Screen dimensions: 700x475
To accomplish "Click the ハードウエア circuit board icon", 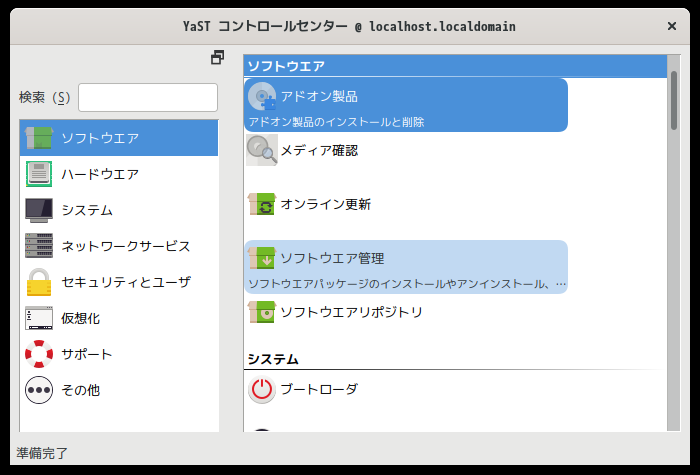I will [39, 174].
